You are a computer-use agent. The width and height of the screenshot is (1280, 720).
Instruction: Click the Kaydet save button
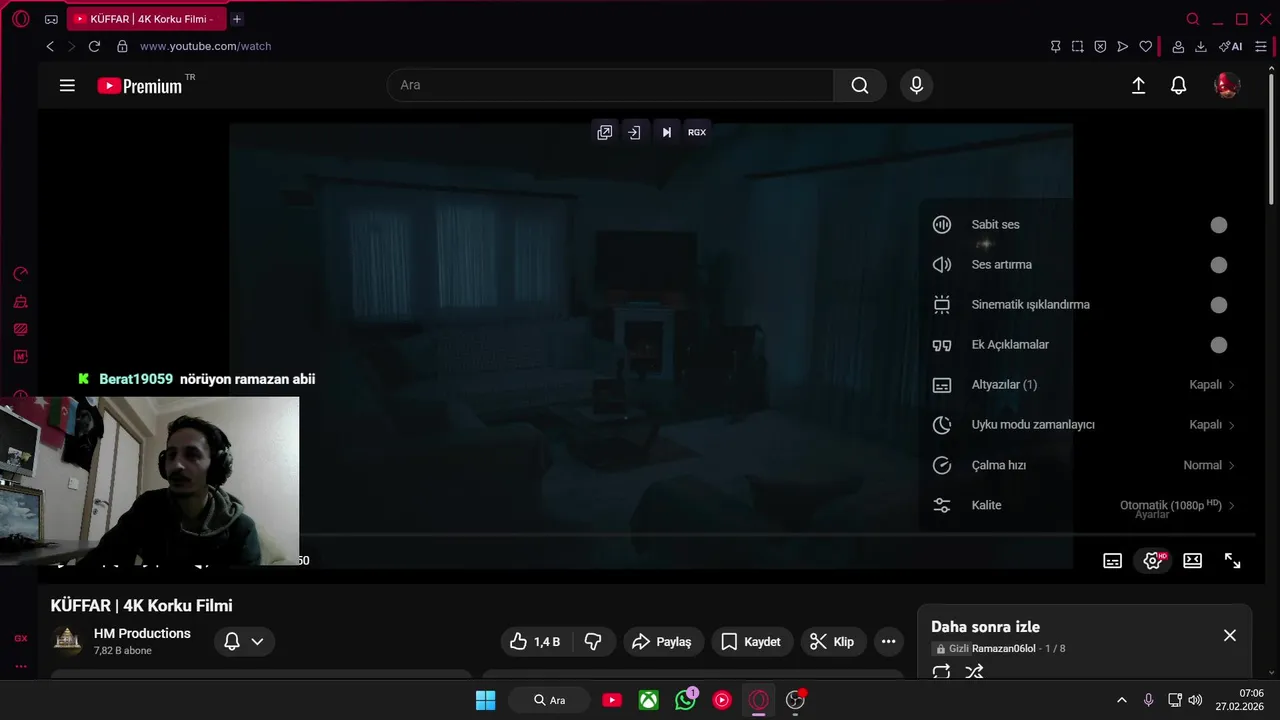751,642
